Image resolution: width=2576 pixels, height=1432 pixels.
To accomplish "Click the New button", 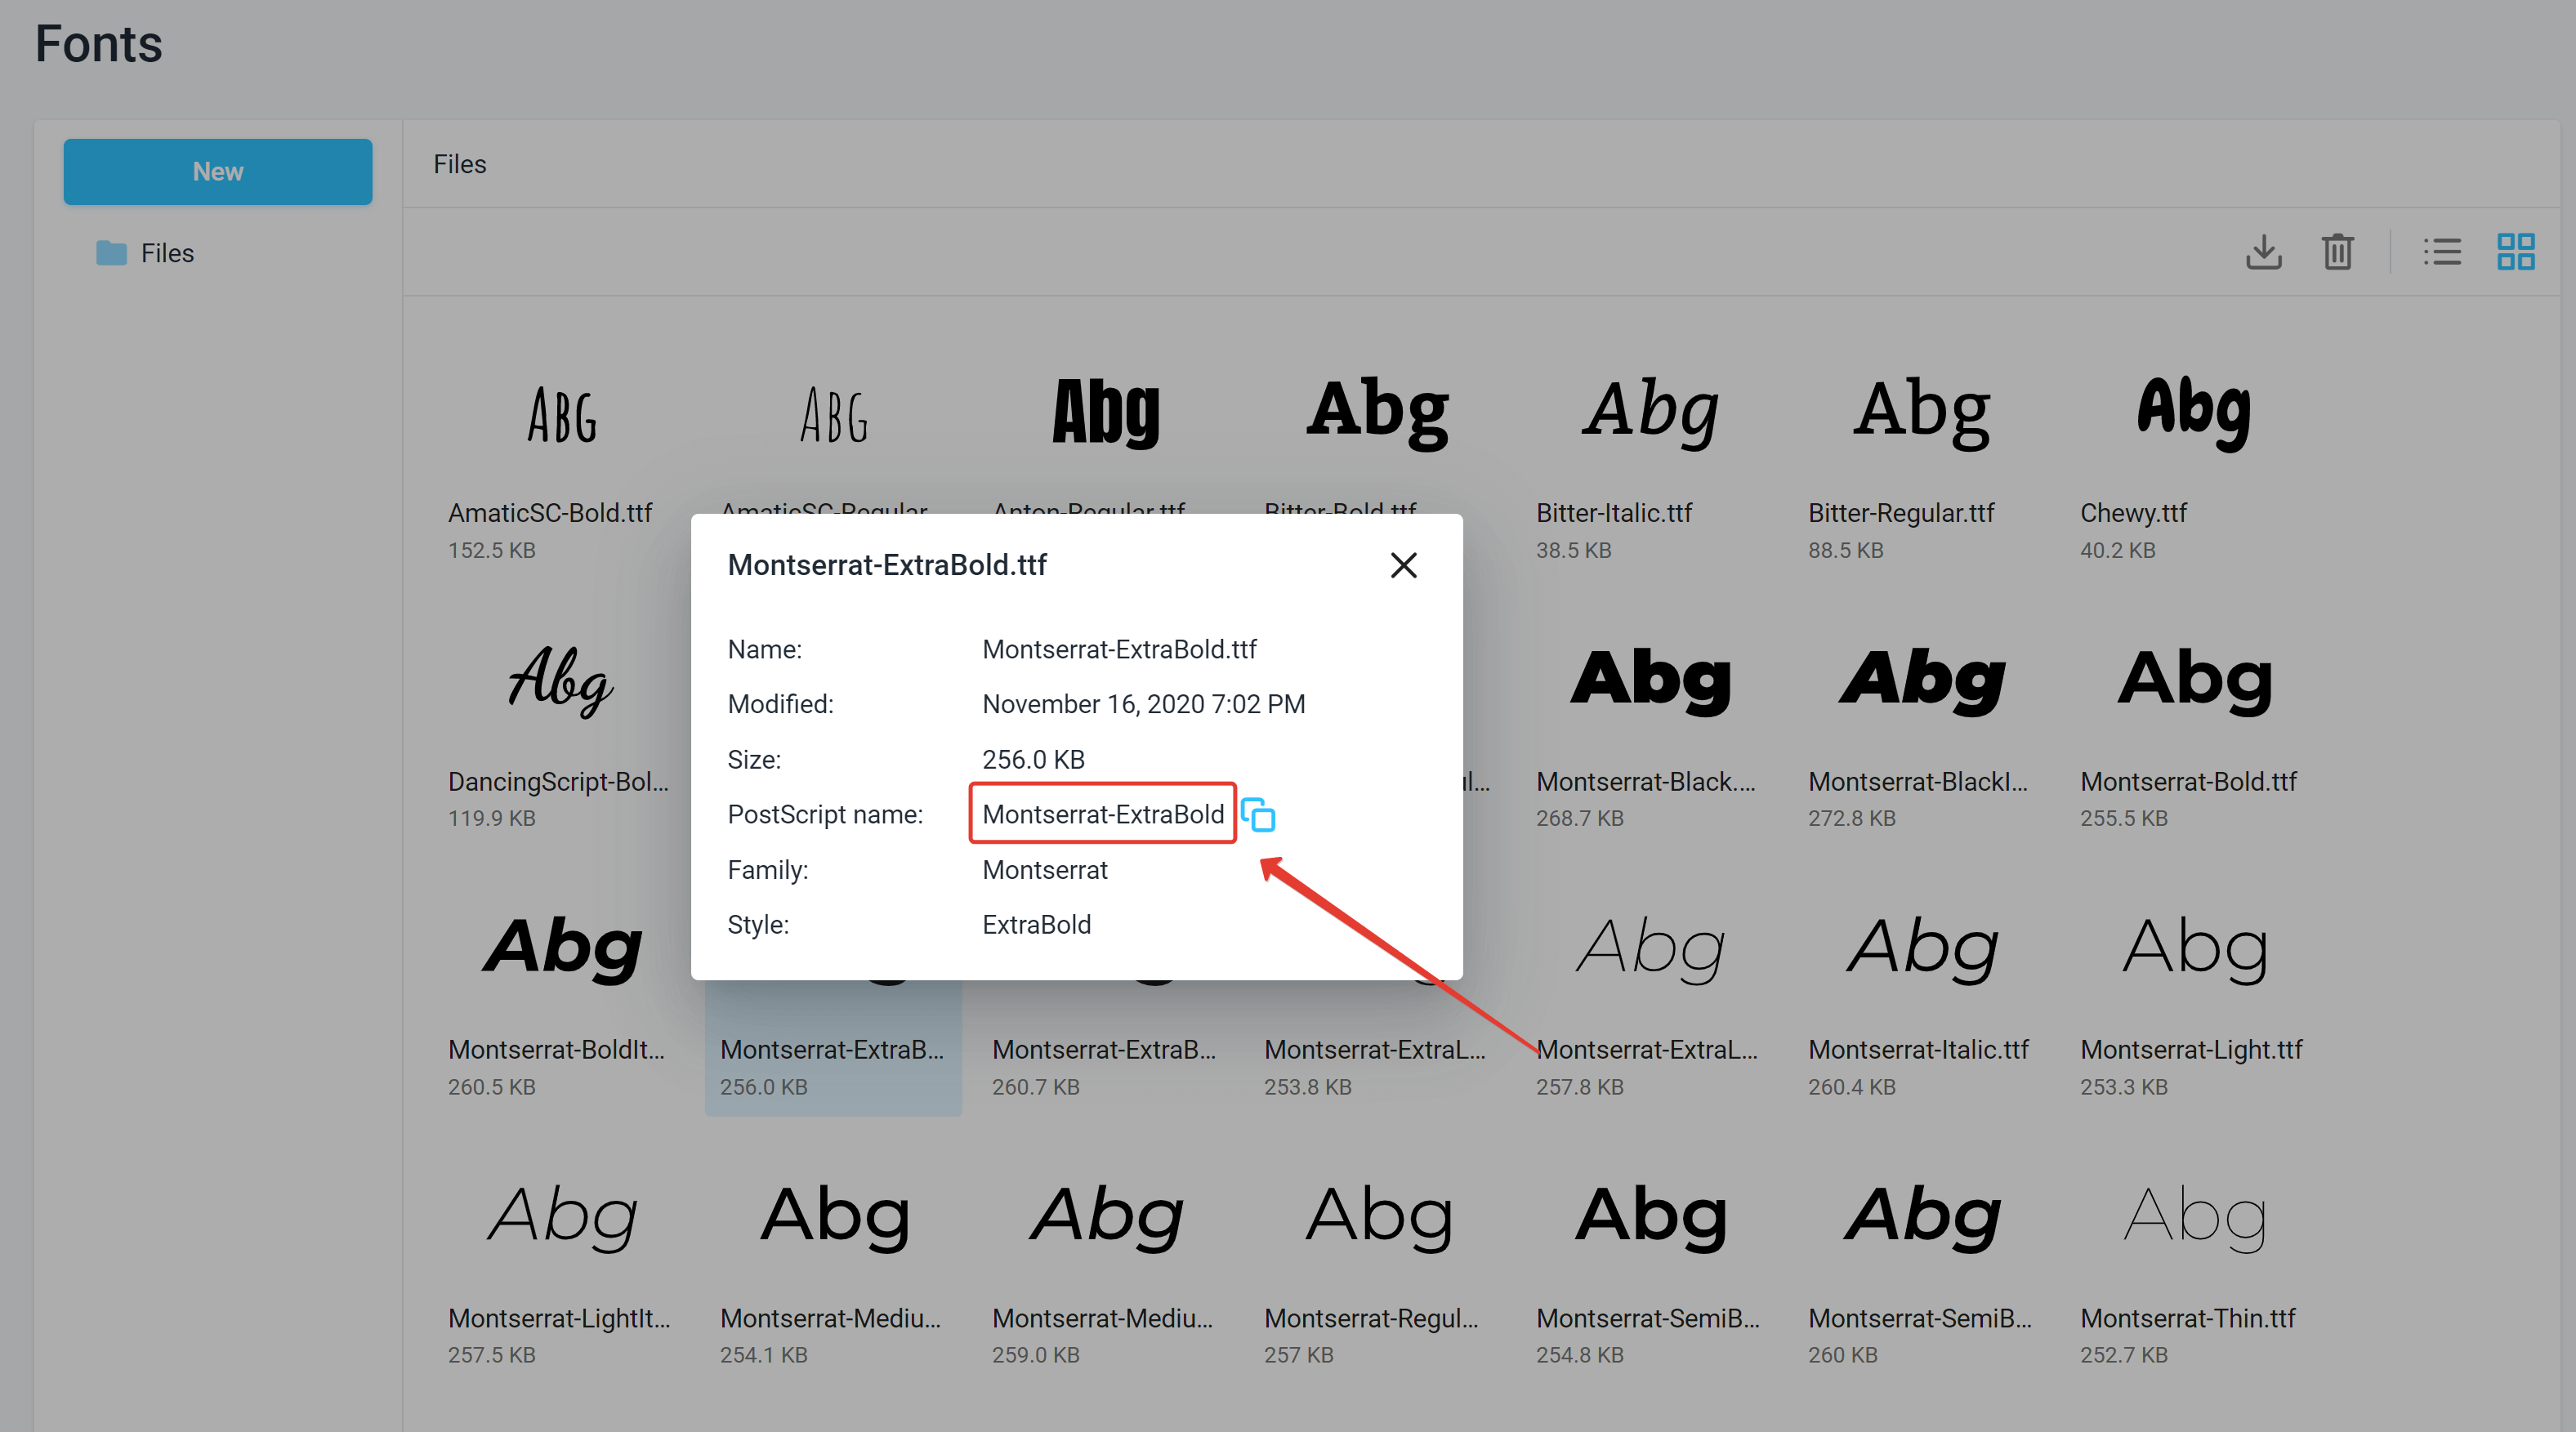I will [x=217, y=171].
